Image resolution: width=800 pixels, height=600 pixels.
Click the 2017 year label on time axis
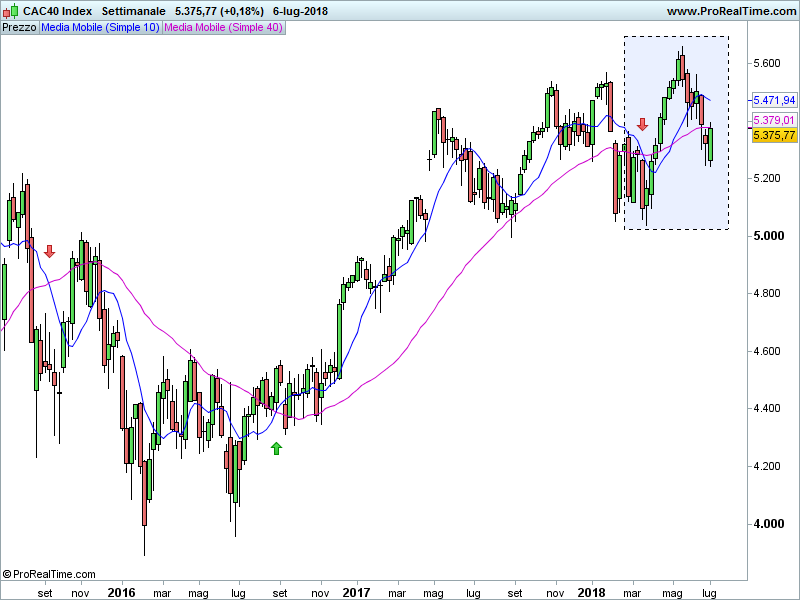(356, 592)
